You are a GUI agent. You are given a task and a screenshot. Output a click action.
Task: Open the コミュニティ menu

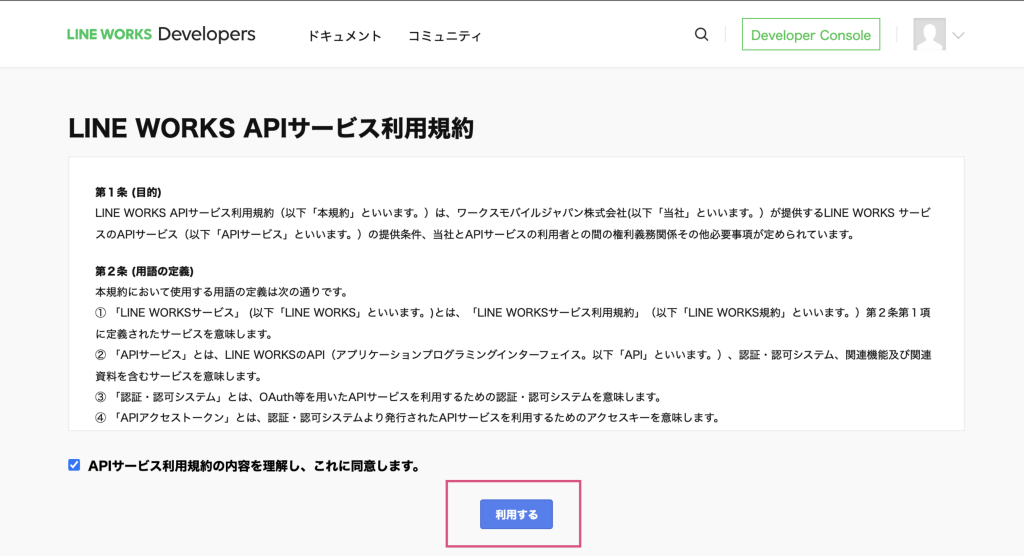click(x=444, y=36)
